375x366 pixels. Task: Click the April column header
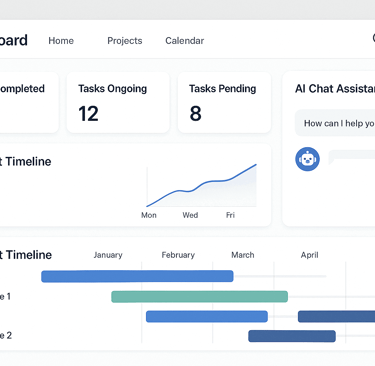coord(309,255)
